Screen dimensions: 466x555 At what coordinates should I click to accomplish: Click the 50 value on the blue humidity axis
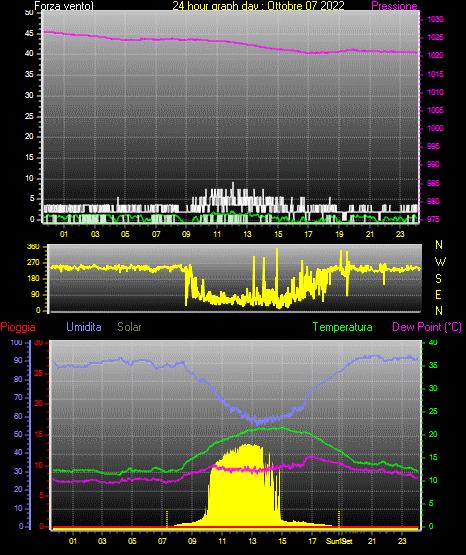coord(18,434)
